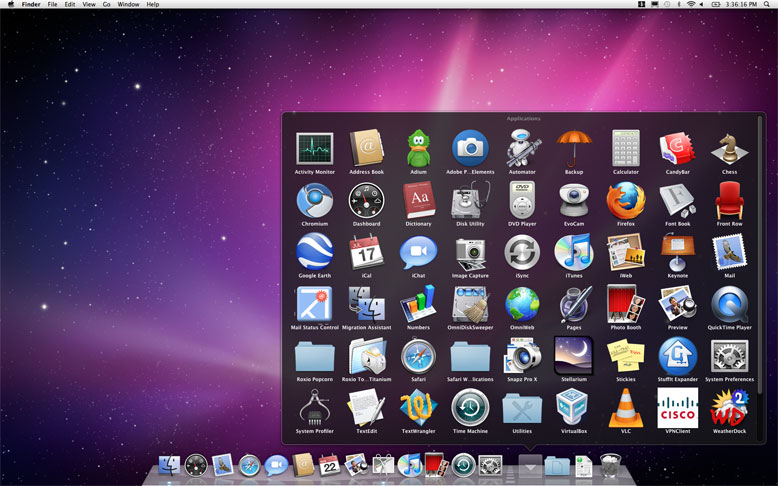Click the Finder icon in the Dock
The height and width of the screenshot is (486, 778).
pyautogui.click(x=169, y=466)
